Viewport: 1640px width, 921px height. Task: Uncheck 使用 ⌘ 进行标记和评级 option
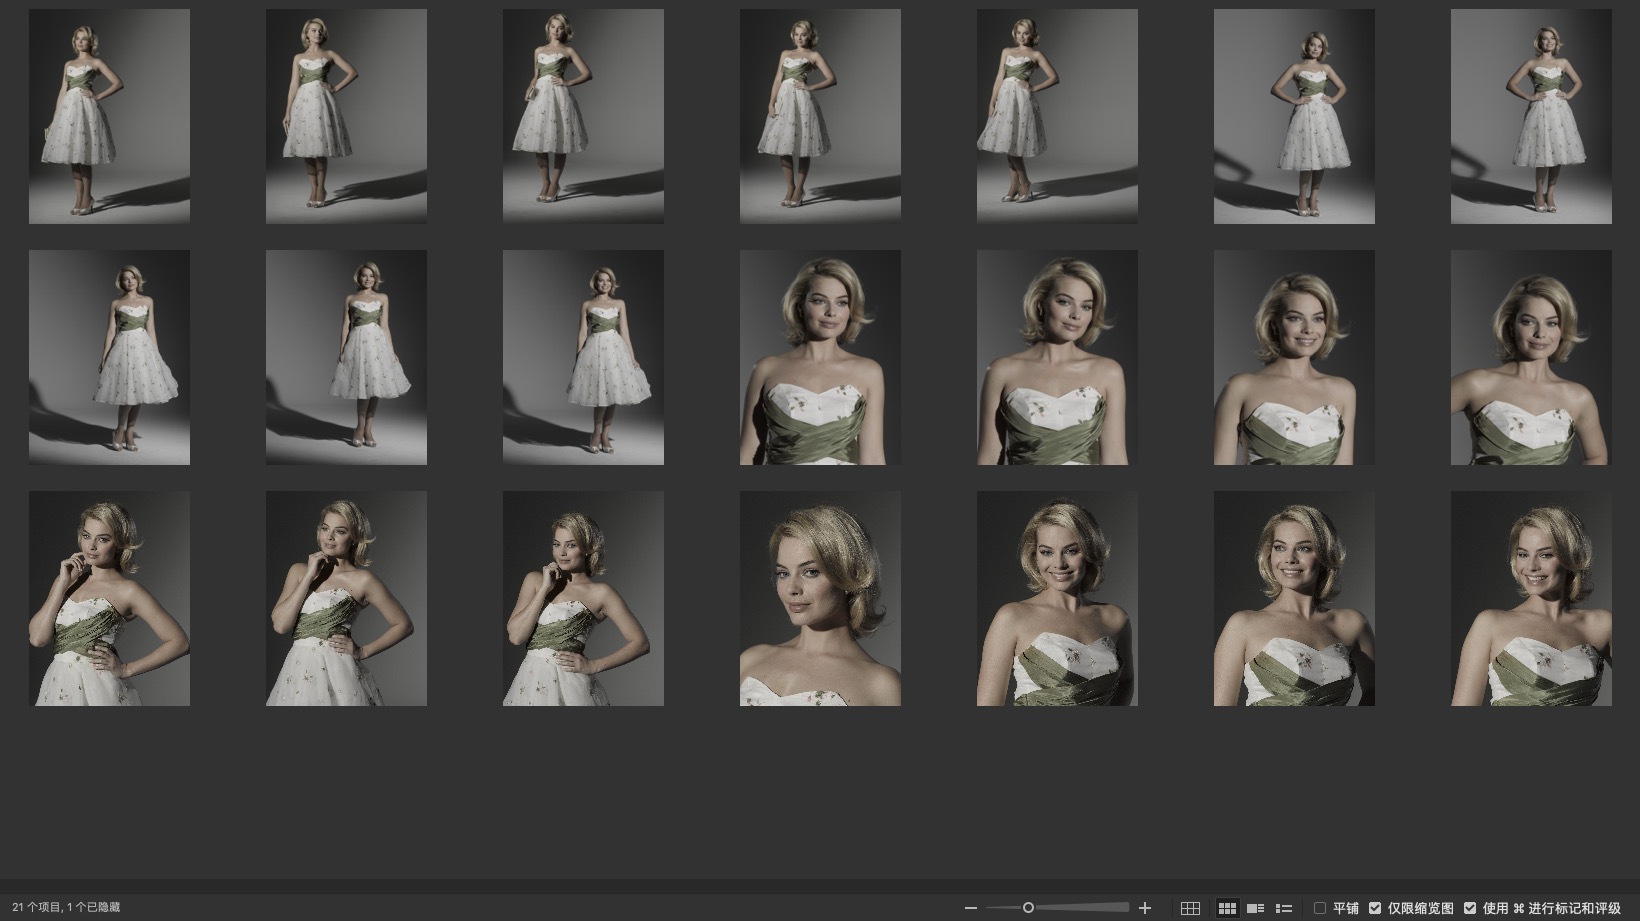(1470, 908)
